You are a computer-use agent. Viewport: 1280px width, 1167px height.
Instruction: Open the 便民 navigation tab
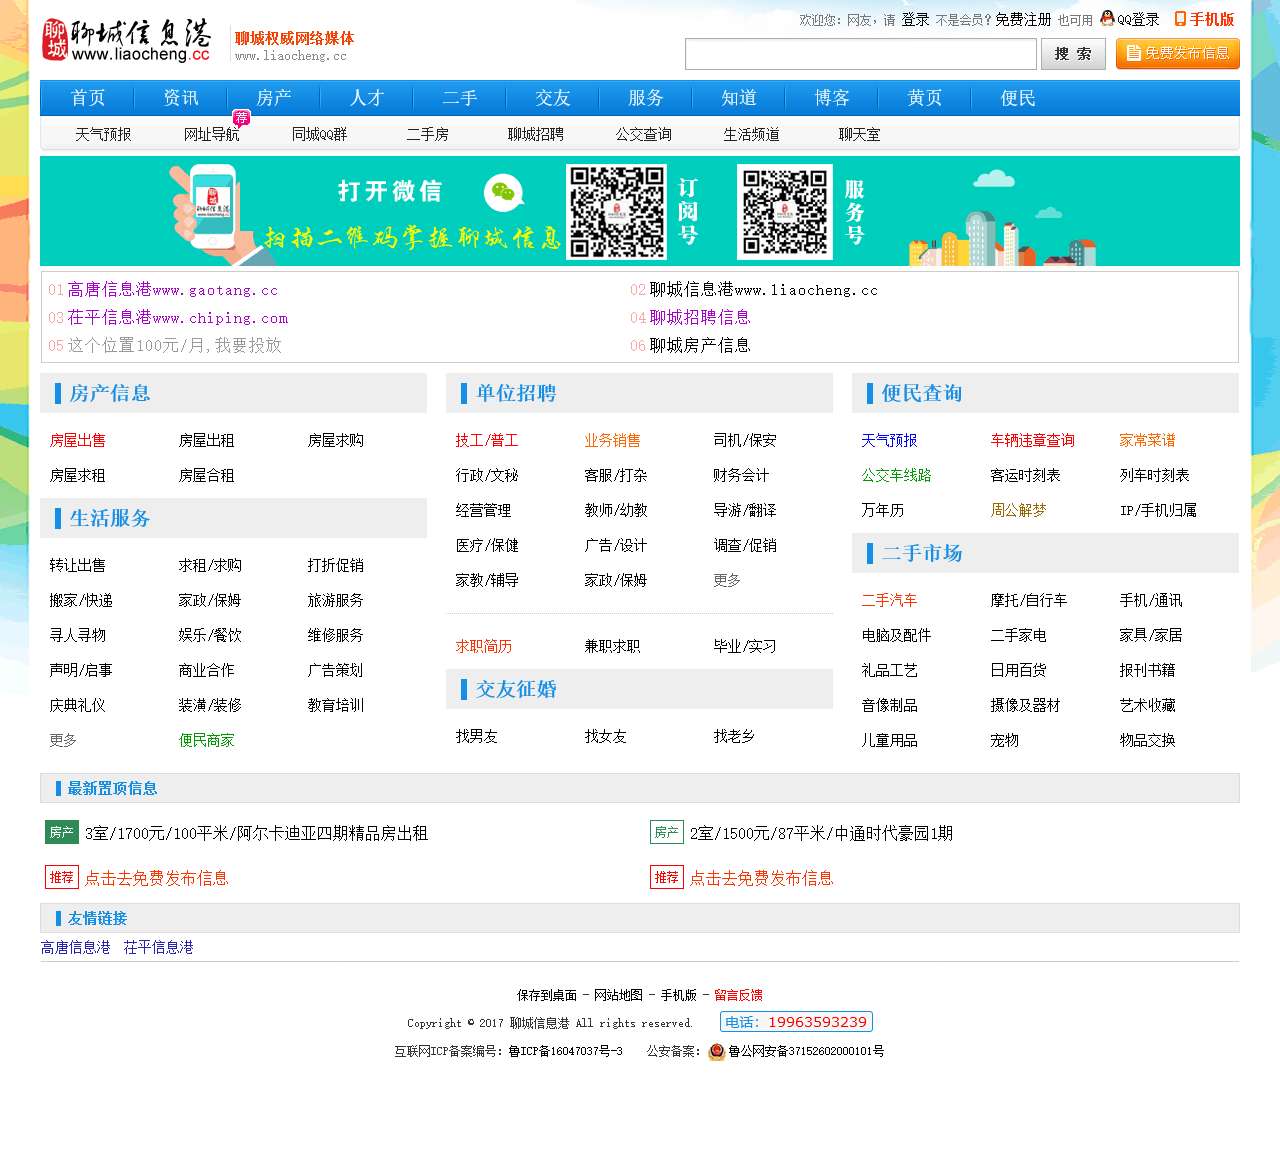(1018, 98)
